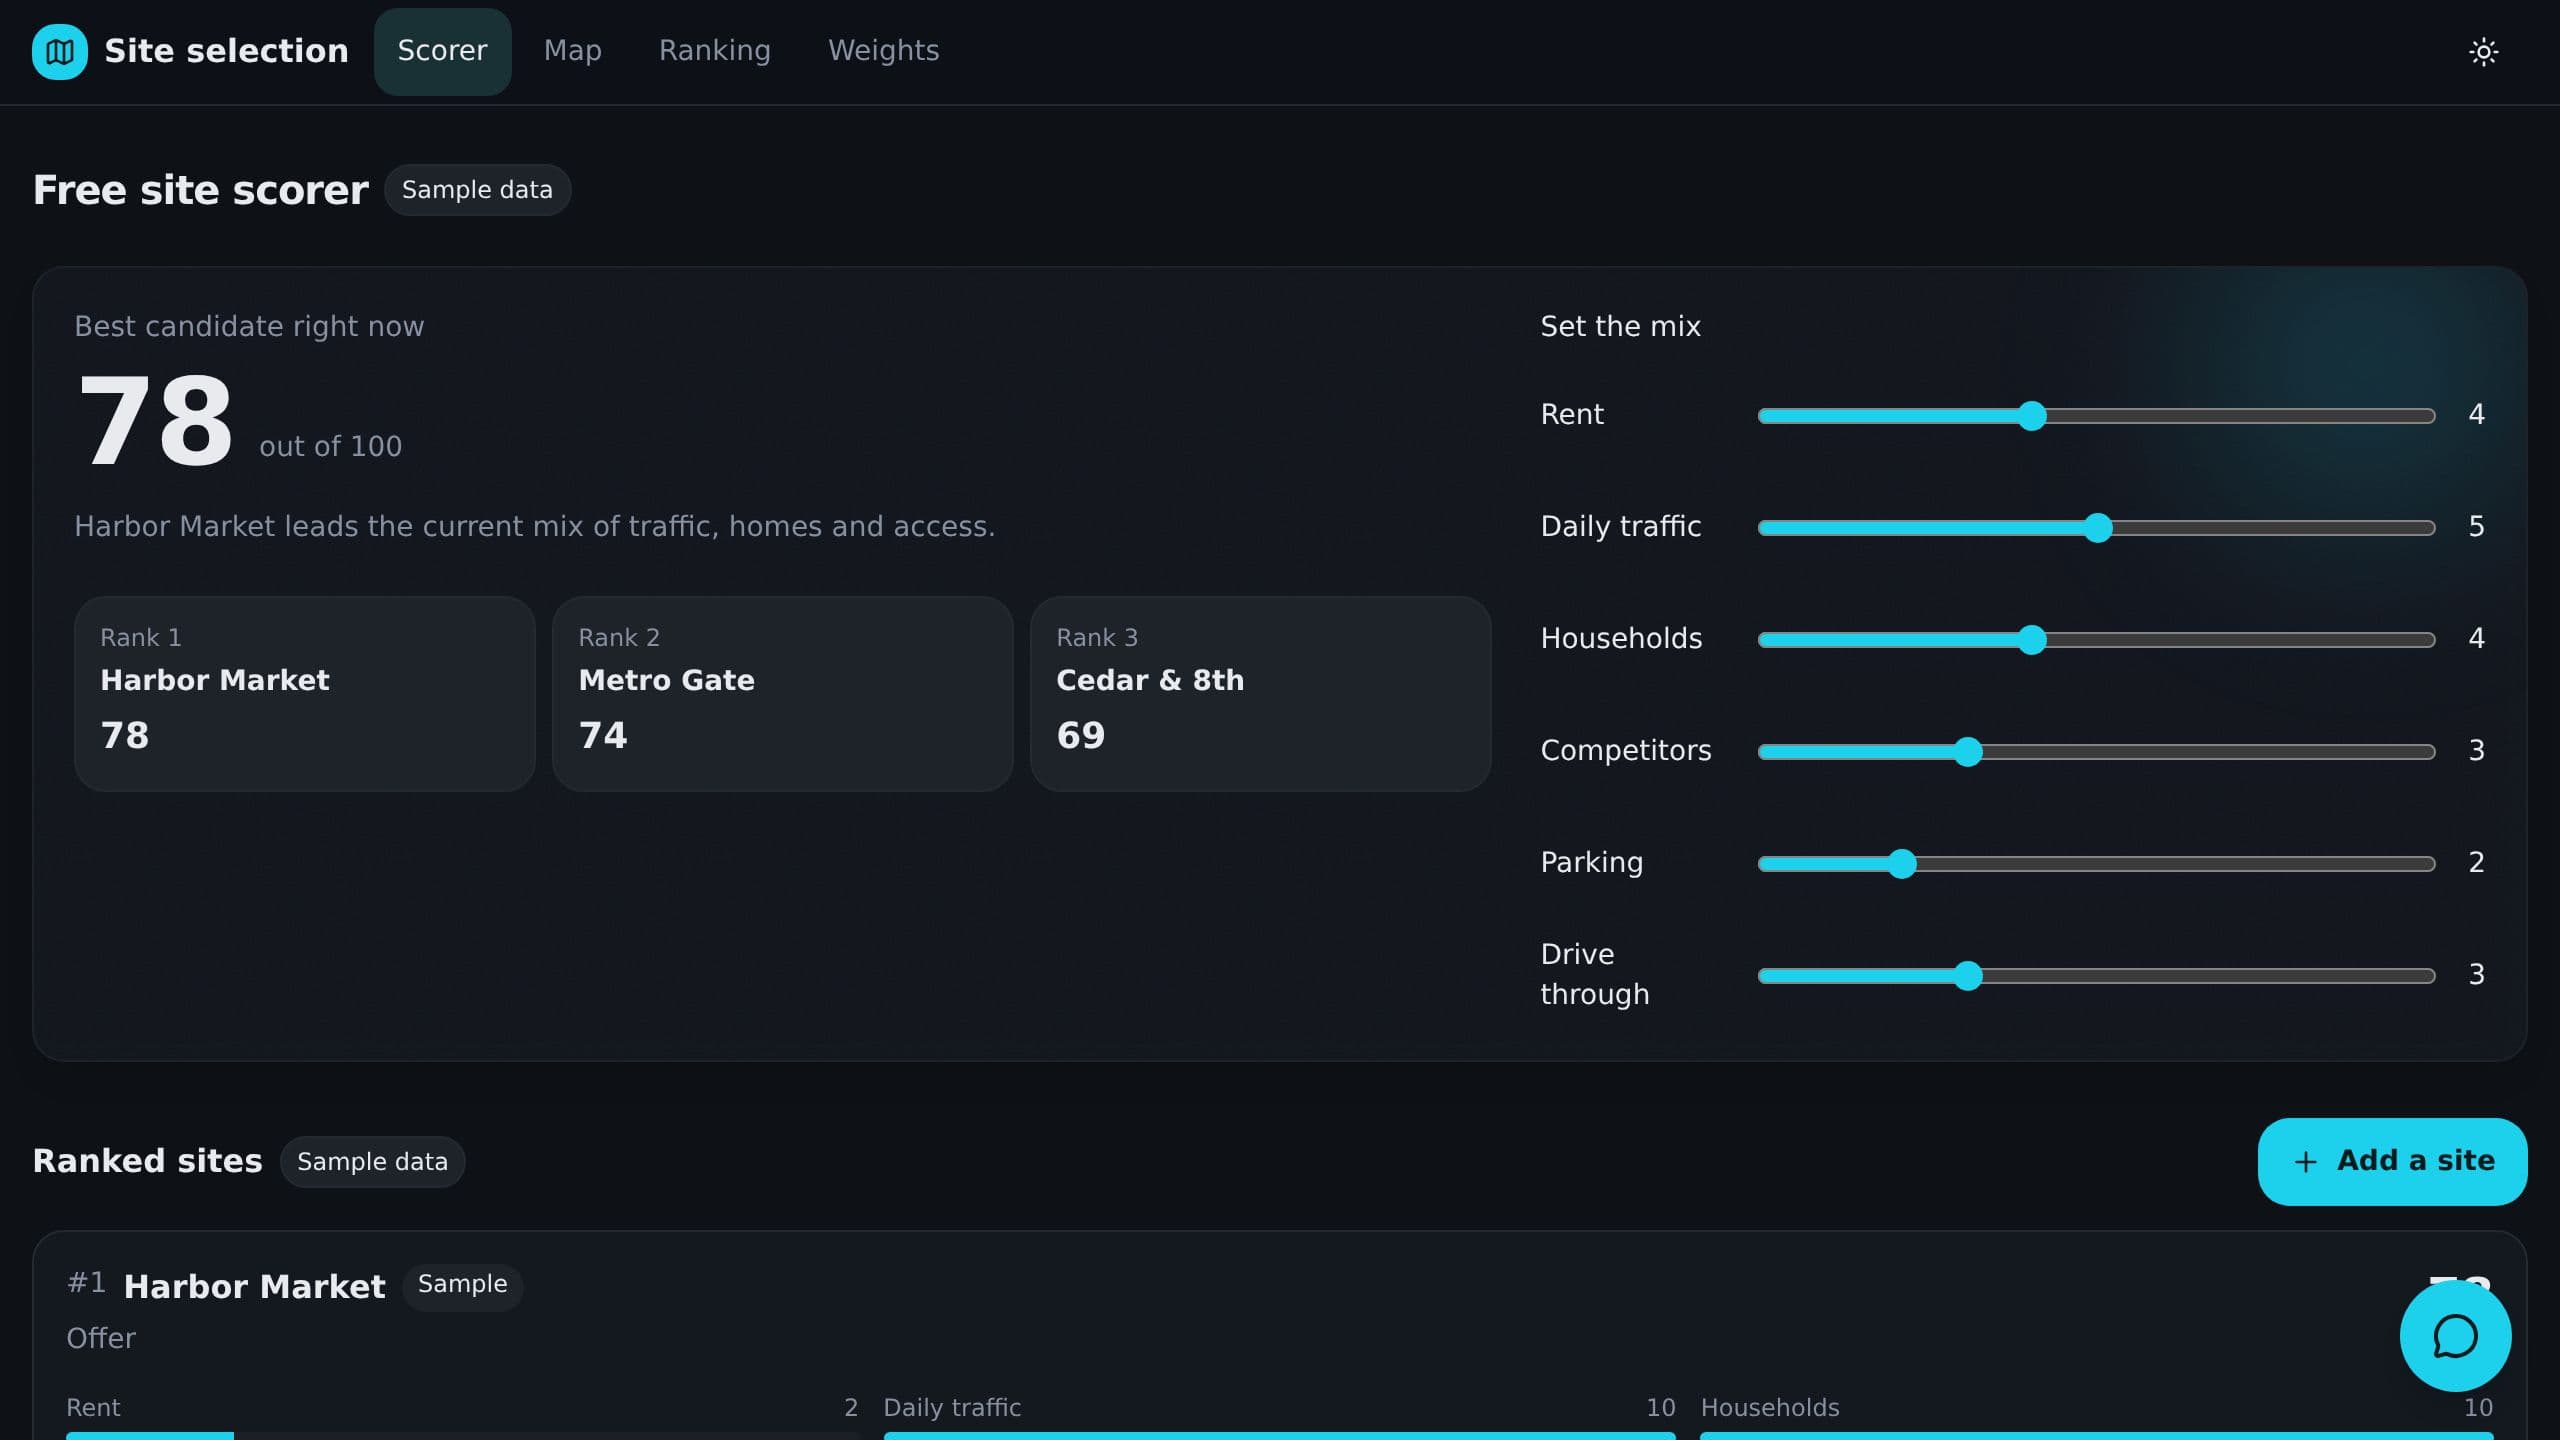Click the Harbor Market 'Daily traffic' metric label

[x=952, y=1407]
